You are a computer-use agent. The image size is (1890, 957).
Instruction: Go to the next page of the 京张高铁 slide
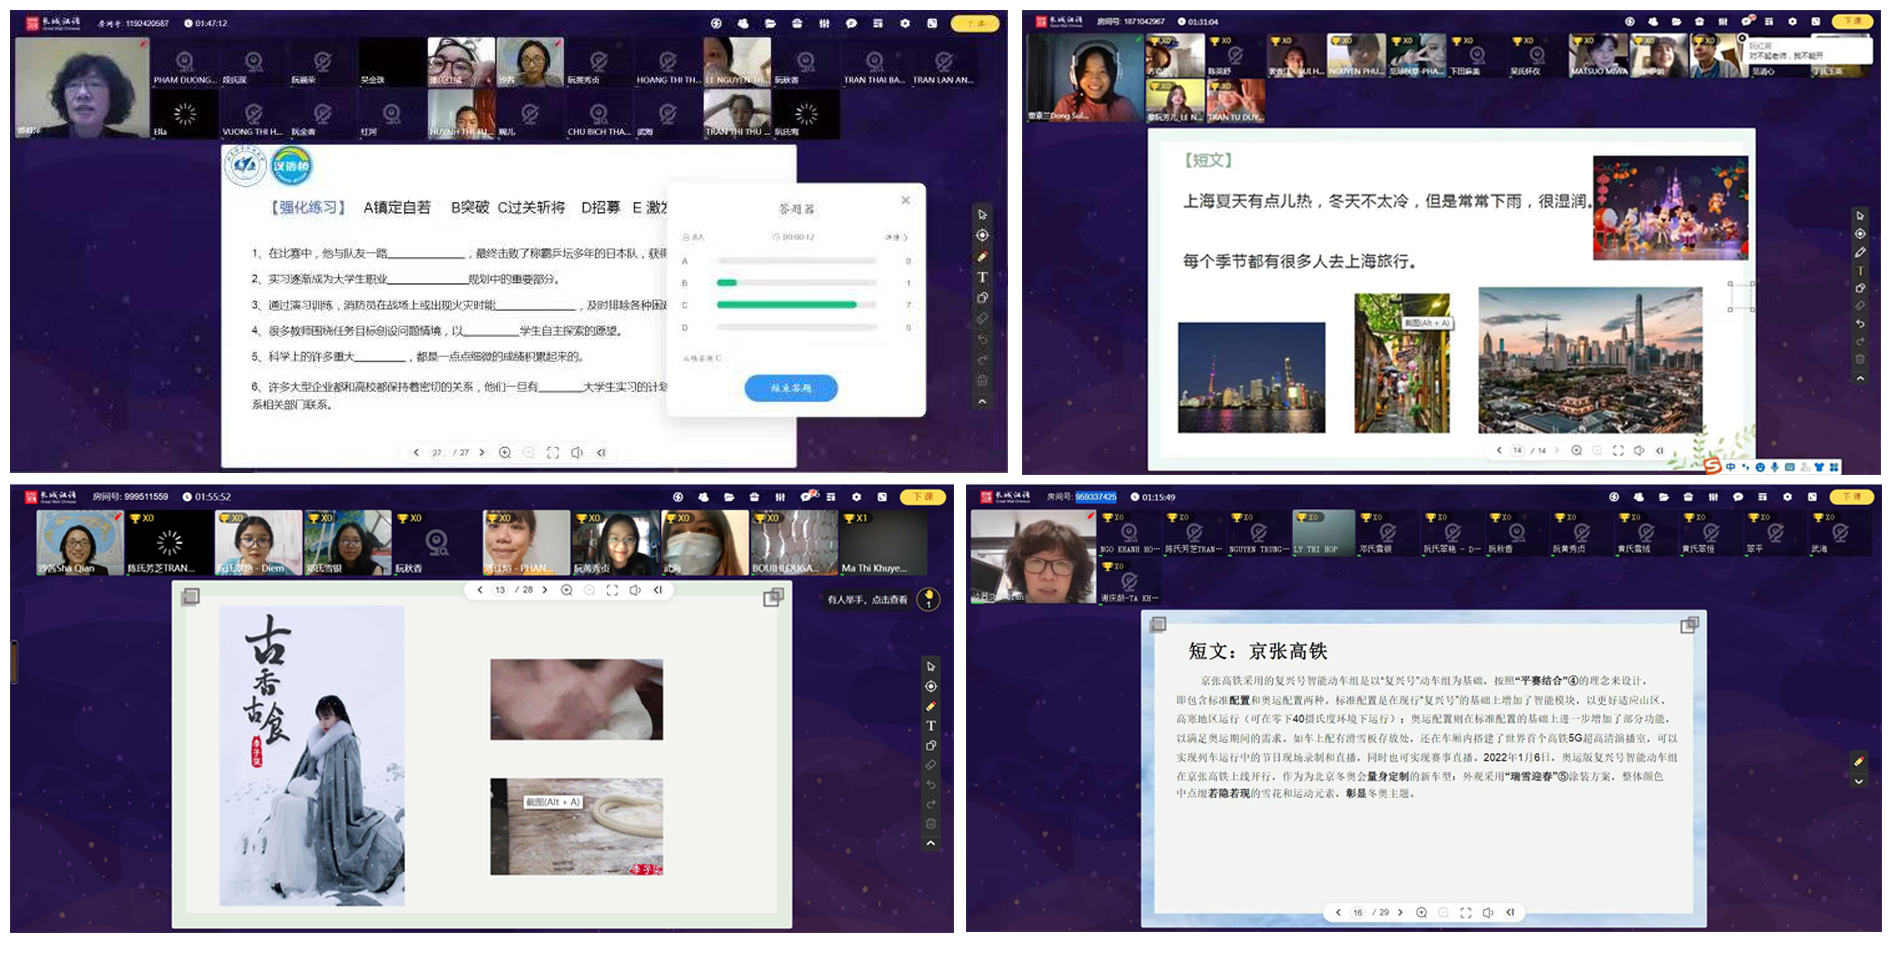[x=1400, y=912]
